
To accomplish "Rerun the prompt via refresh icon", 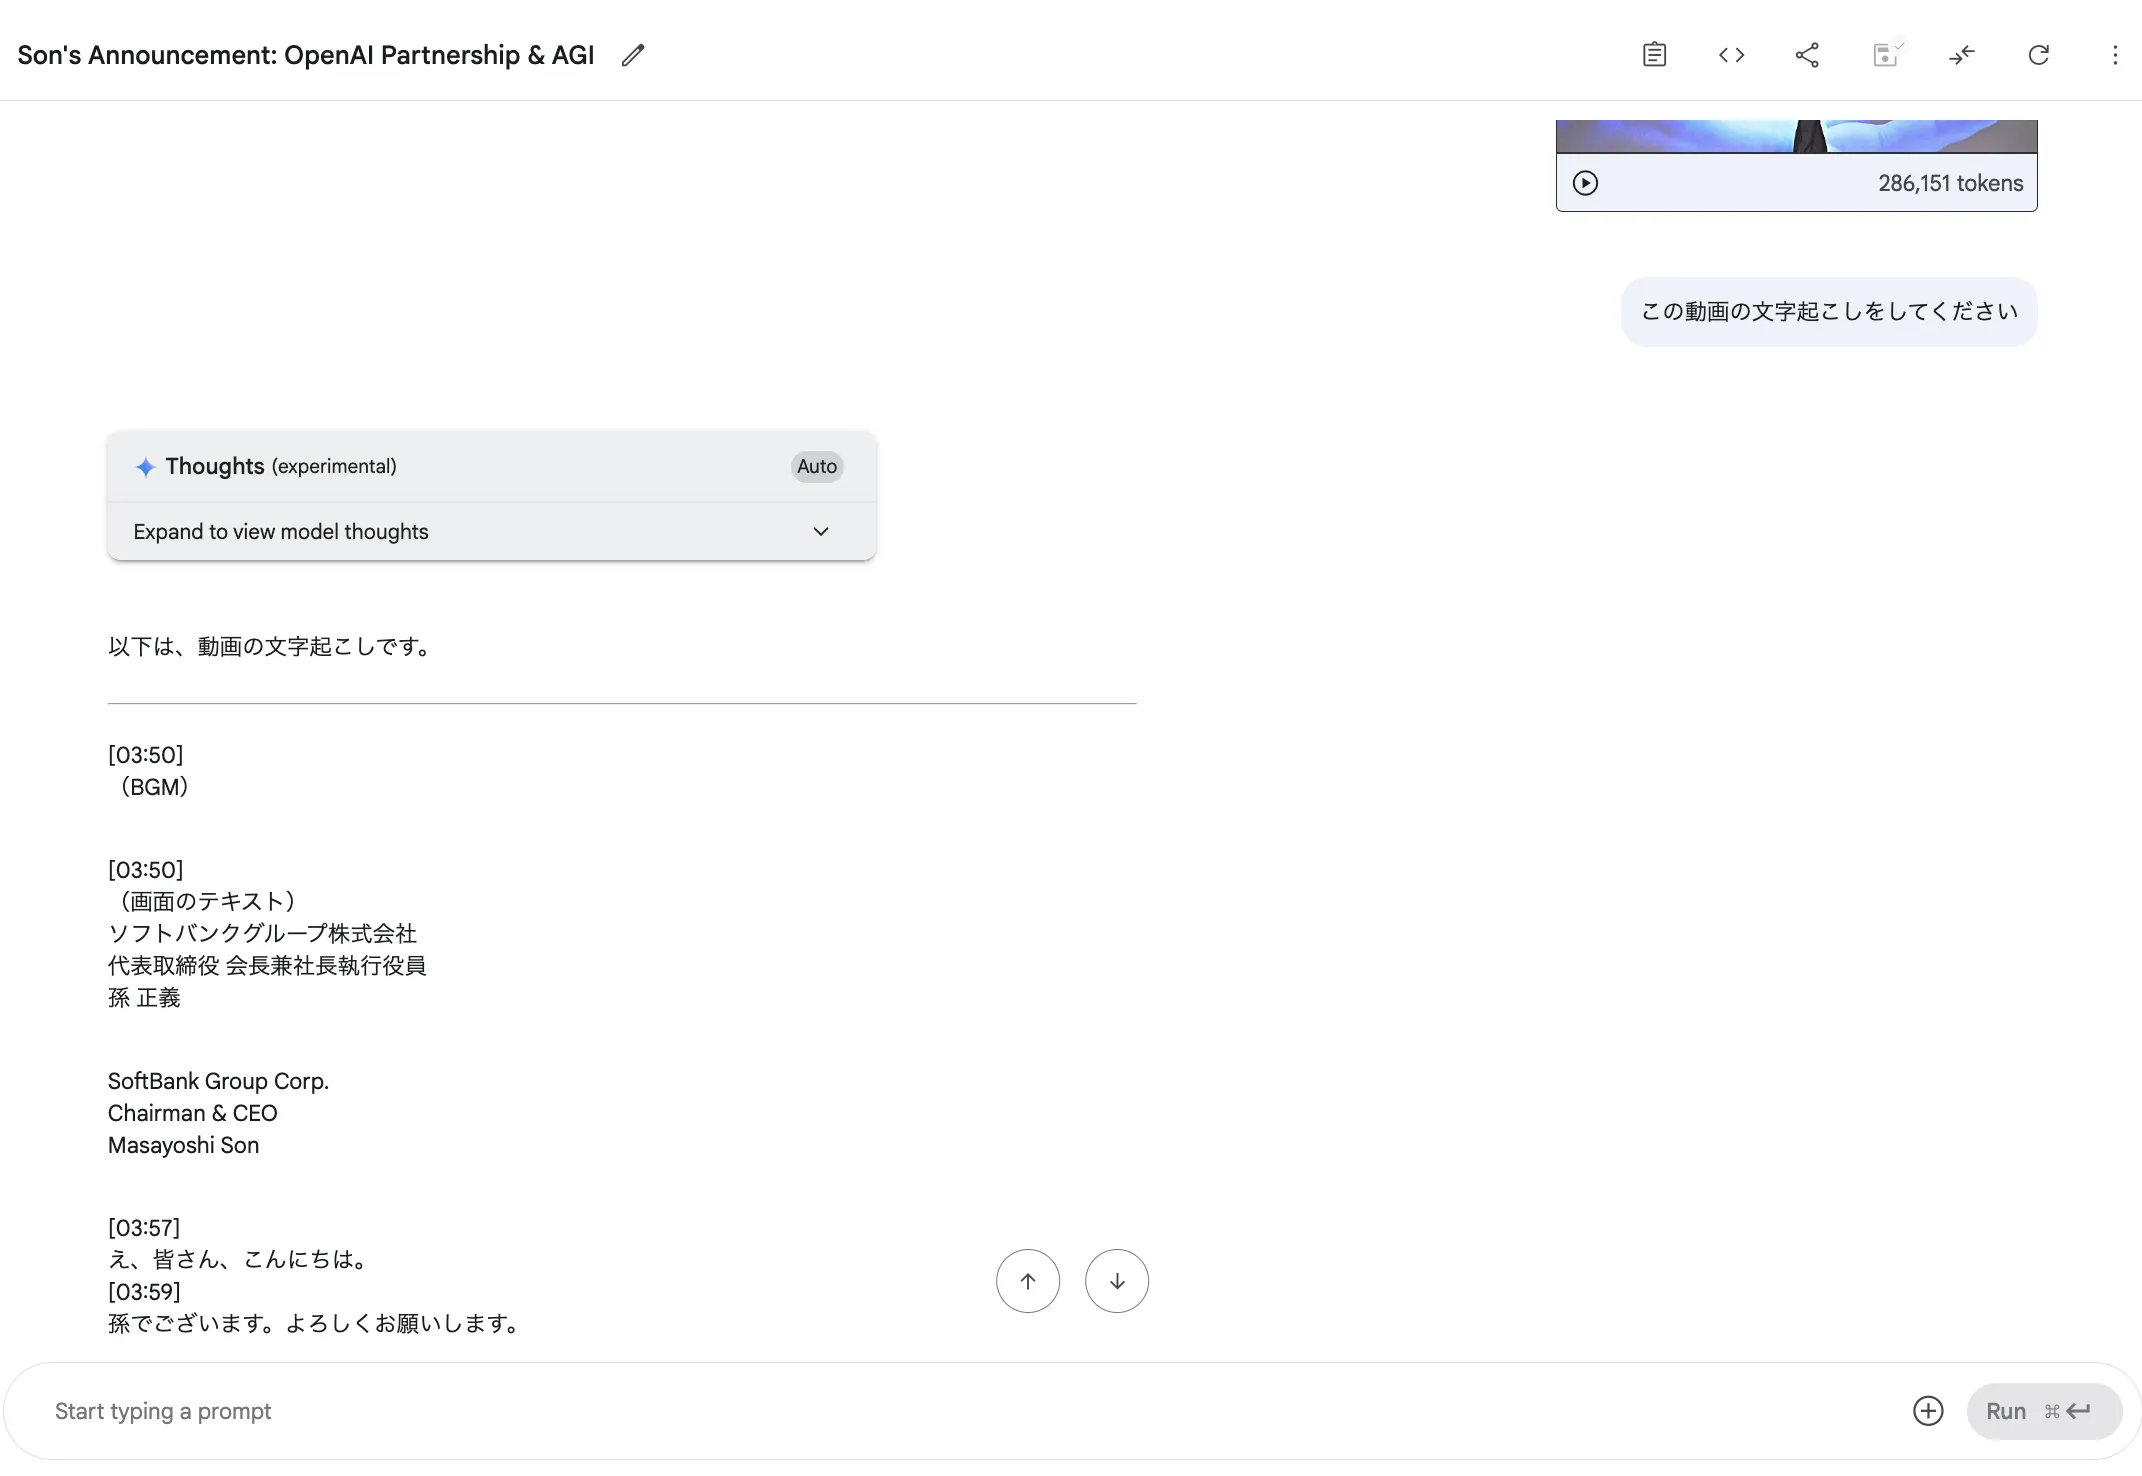I will pos(2038,55).
